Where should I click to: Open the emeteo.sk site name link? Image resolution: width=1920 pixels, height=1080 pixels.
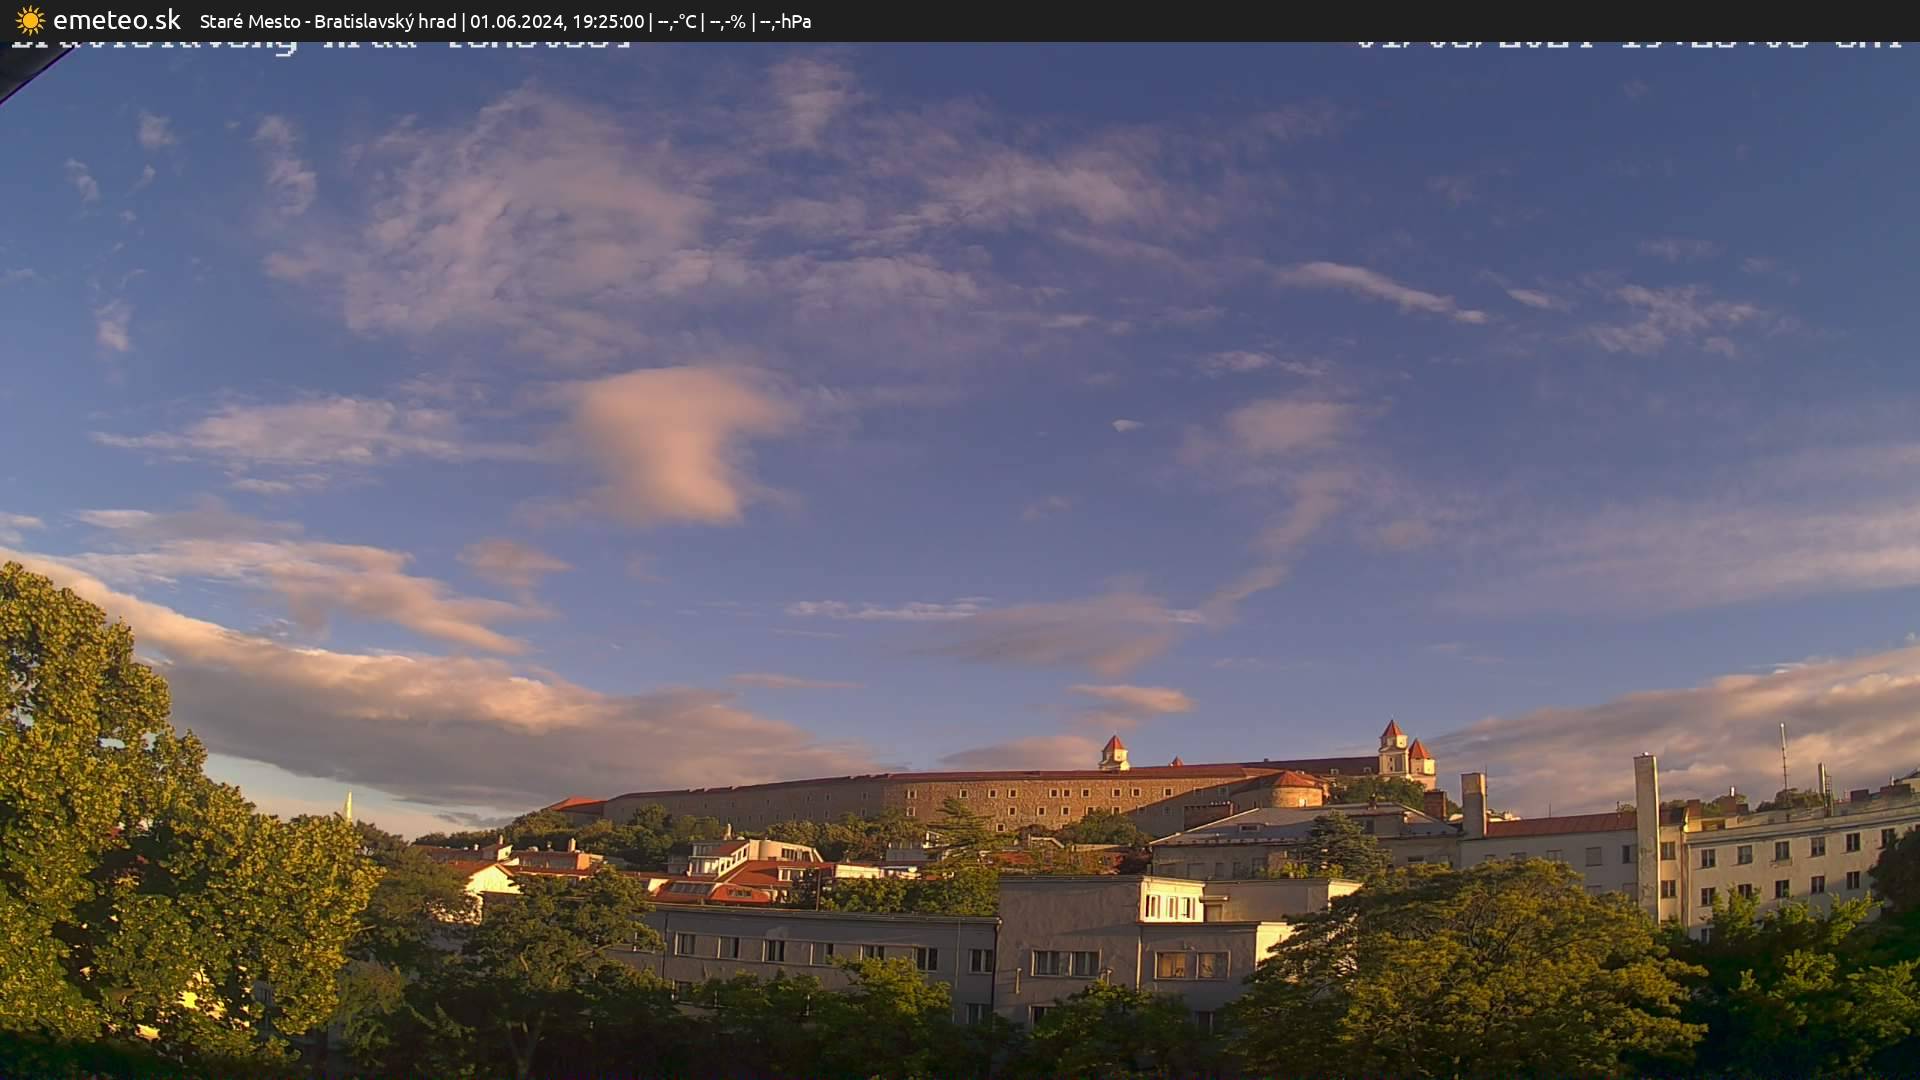pos(116,20)
